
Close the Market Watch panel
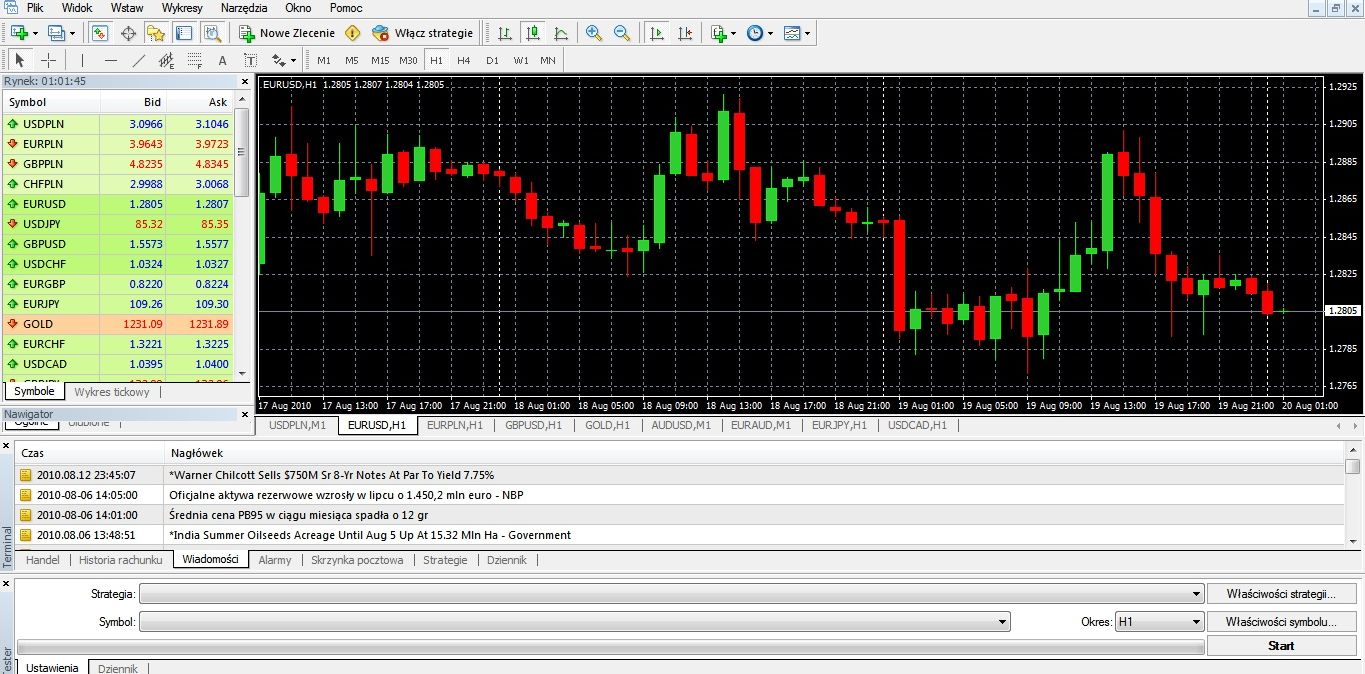click(245, 81)
